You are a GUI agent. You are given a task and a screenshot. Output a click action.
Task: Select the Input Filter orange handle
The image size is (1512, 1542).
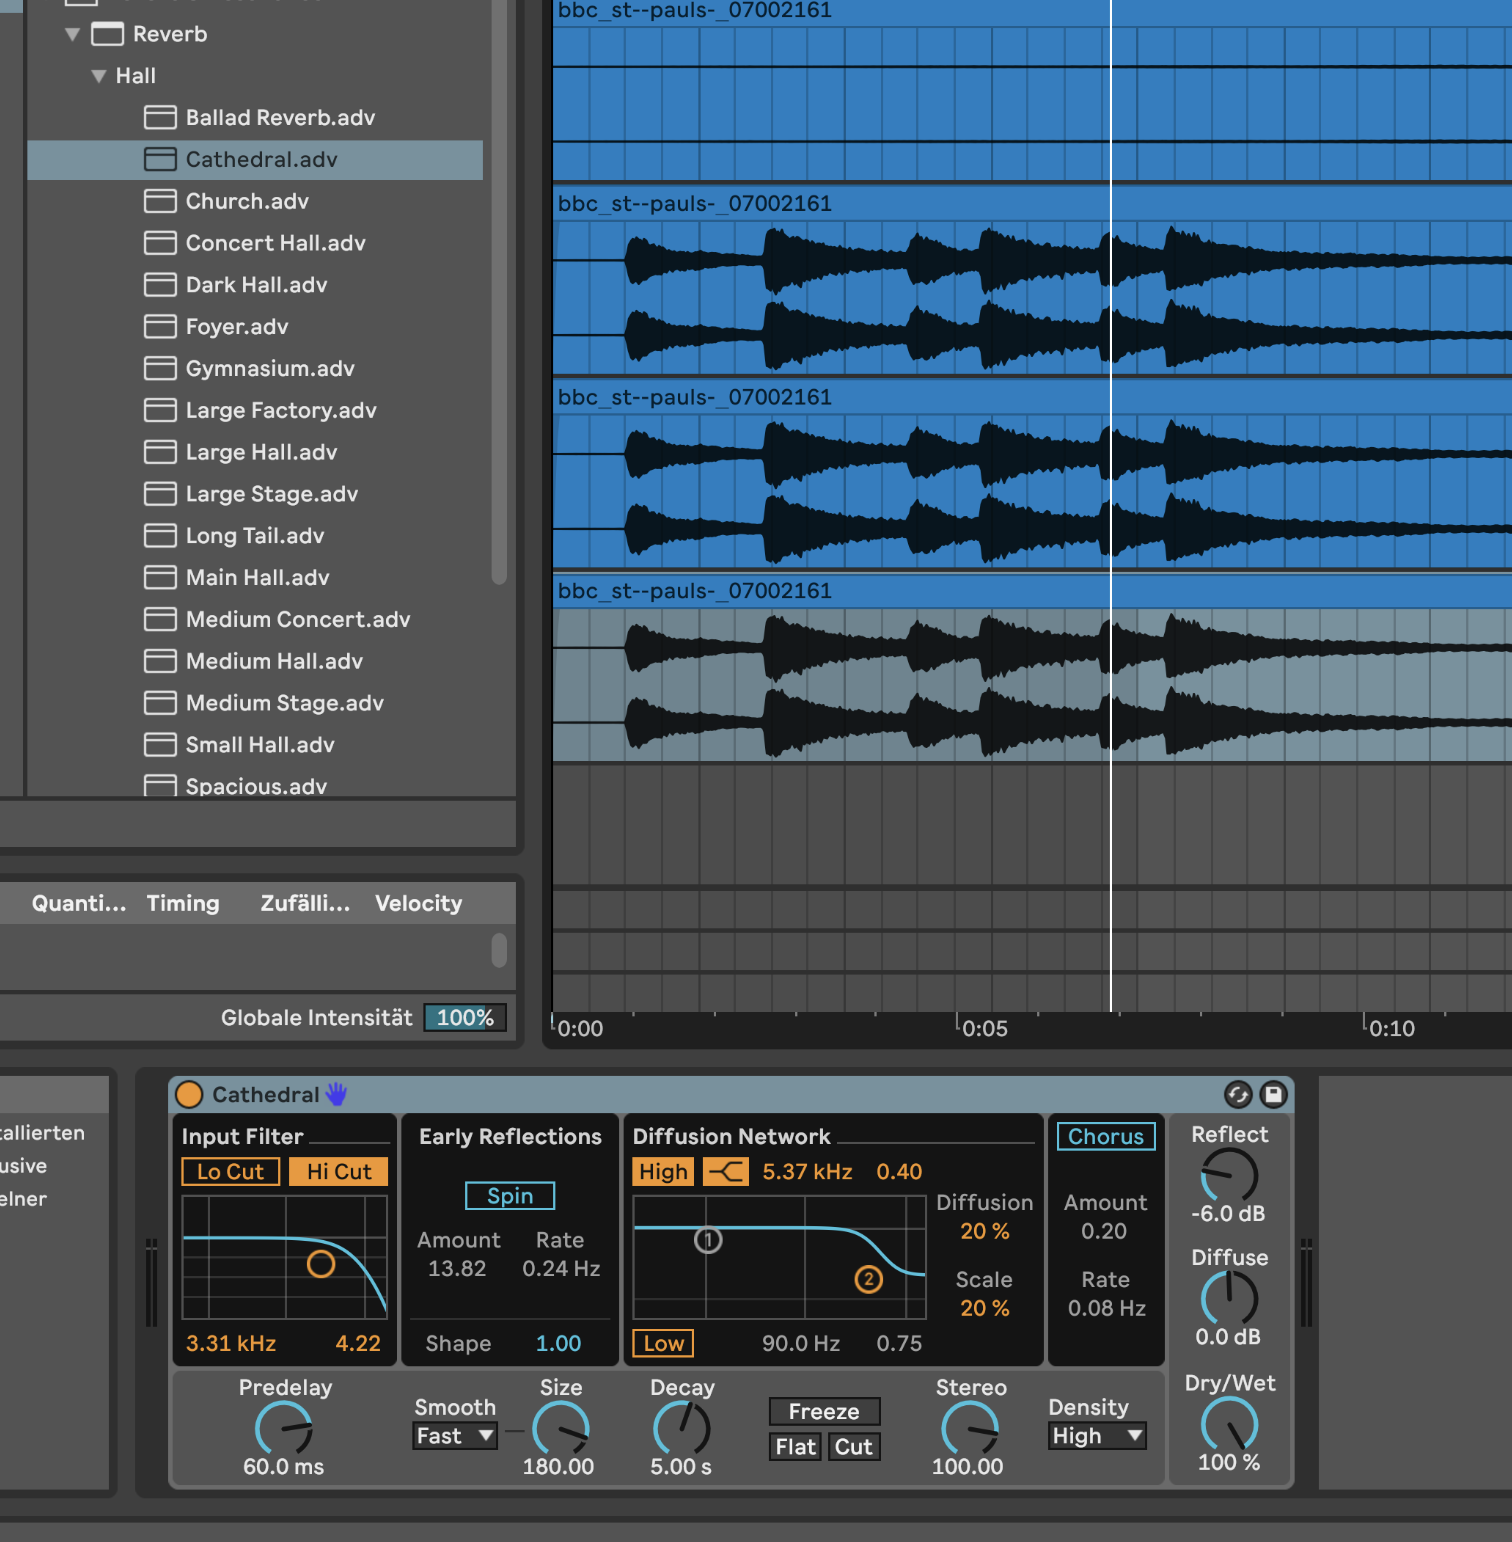[x=321, y=1264]
